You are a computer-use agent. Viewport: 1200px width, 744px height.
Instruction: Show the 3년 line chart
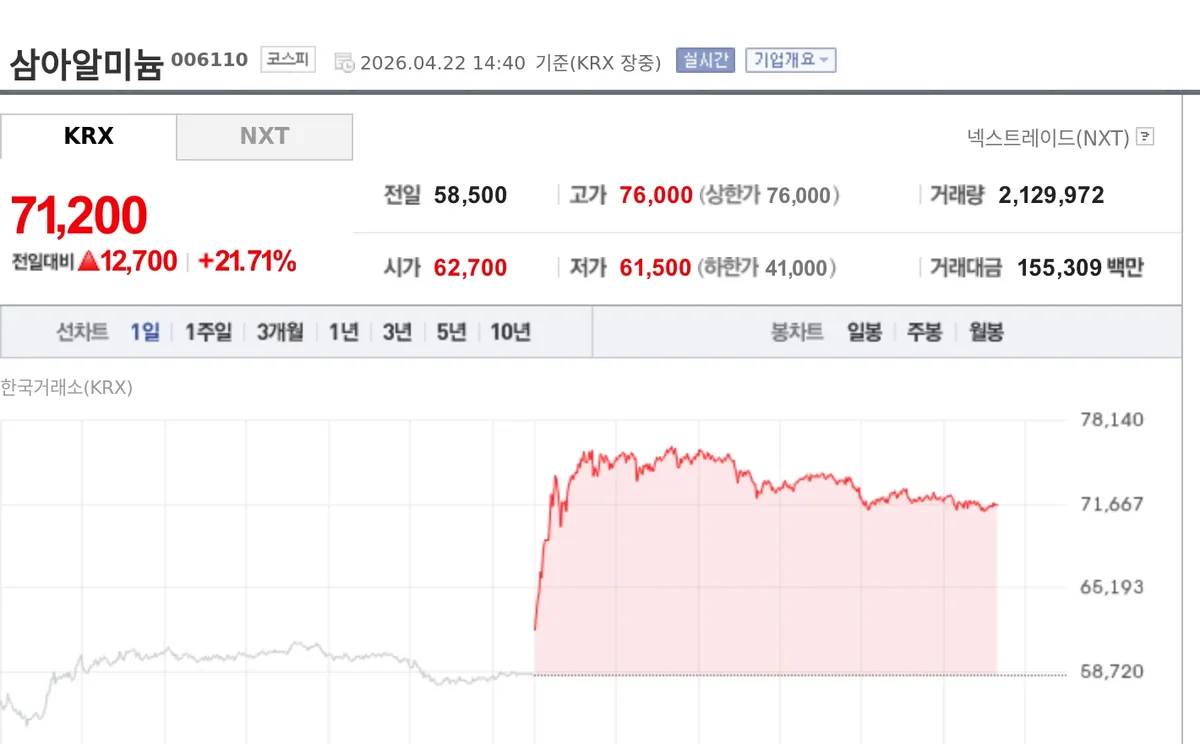tap(397, 332)
